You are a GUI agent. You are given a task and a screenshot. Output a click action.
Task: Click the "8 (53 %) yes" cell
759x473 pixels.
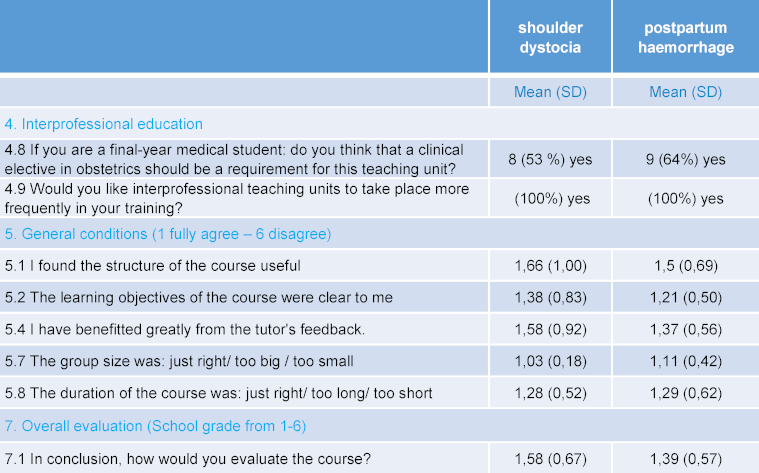(x=551, y=159)
